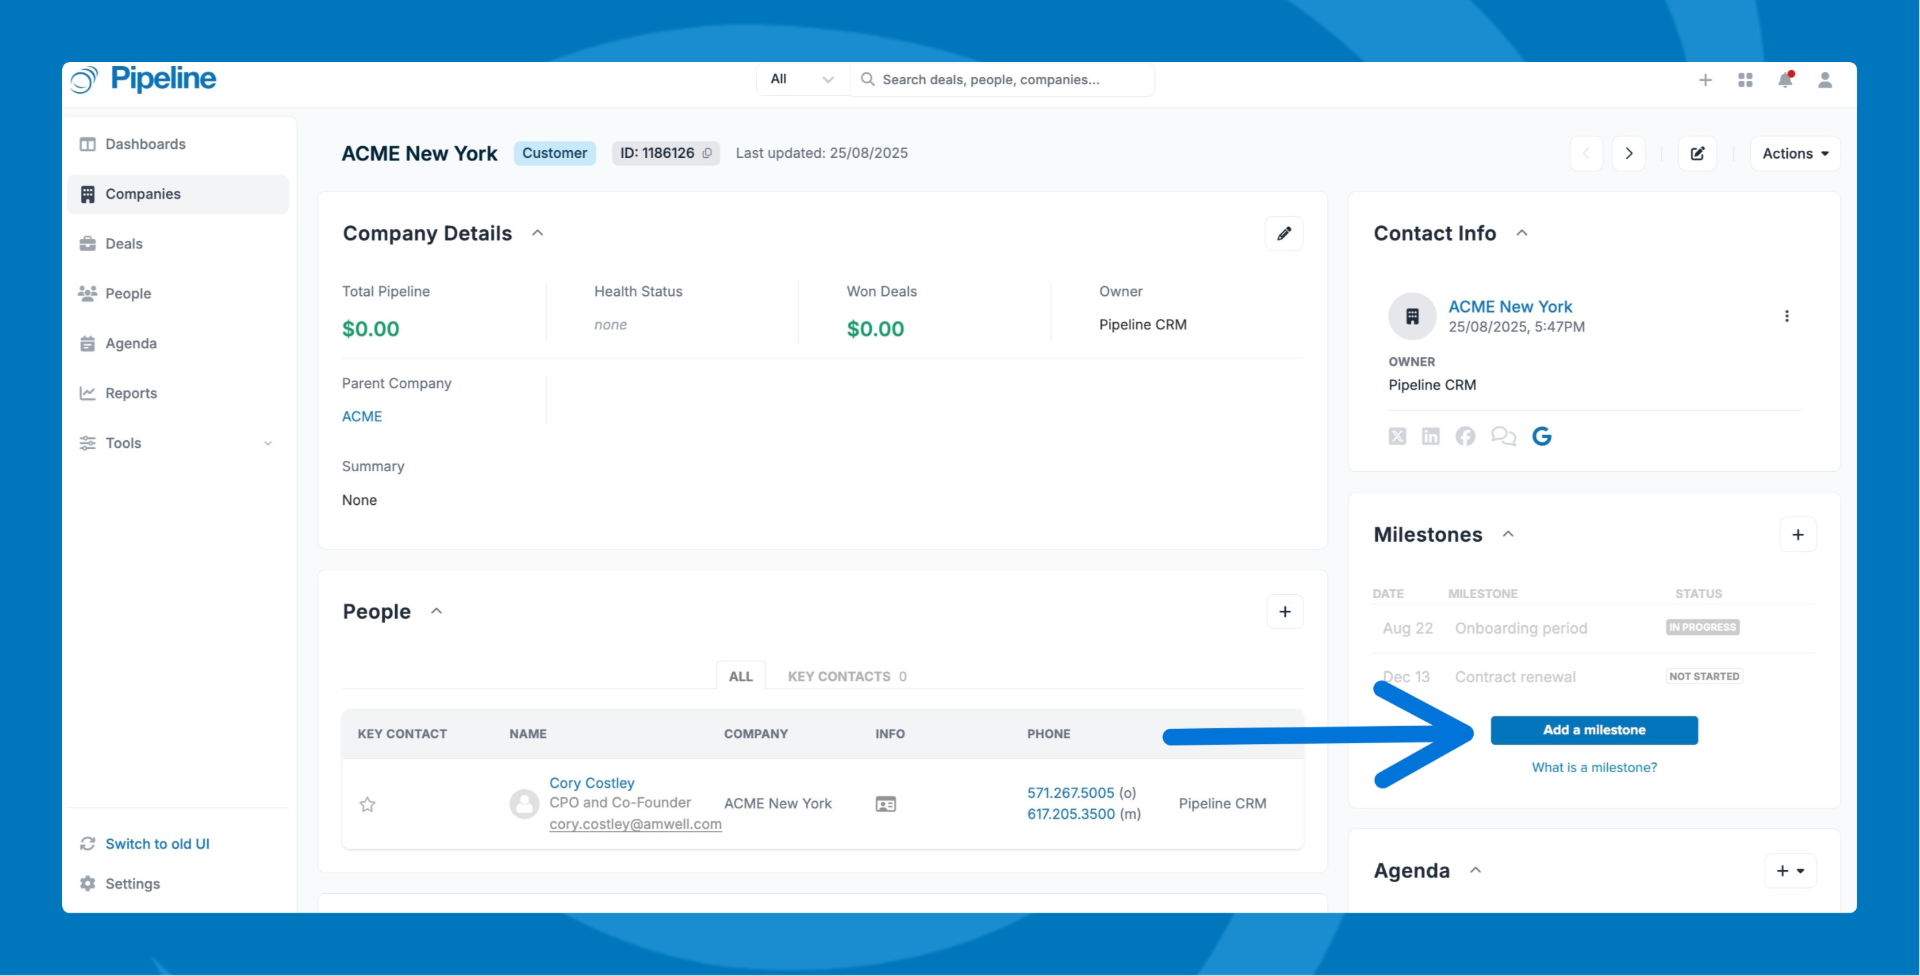The height and width of the screenshot is (976, 1920).
Task: Edit Company Details with pencil icon
Action: [1284, 233]
